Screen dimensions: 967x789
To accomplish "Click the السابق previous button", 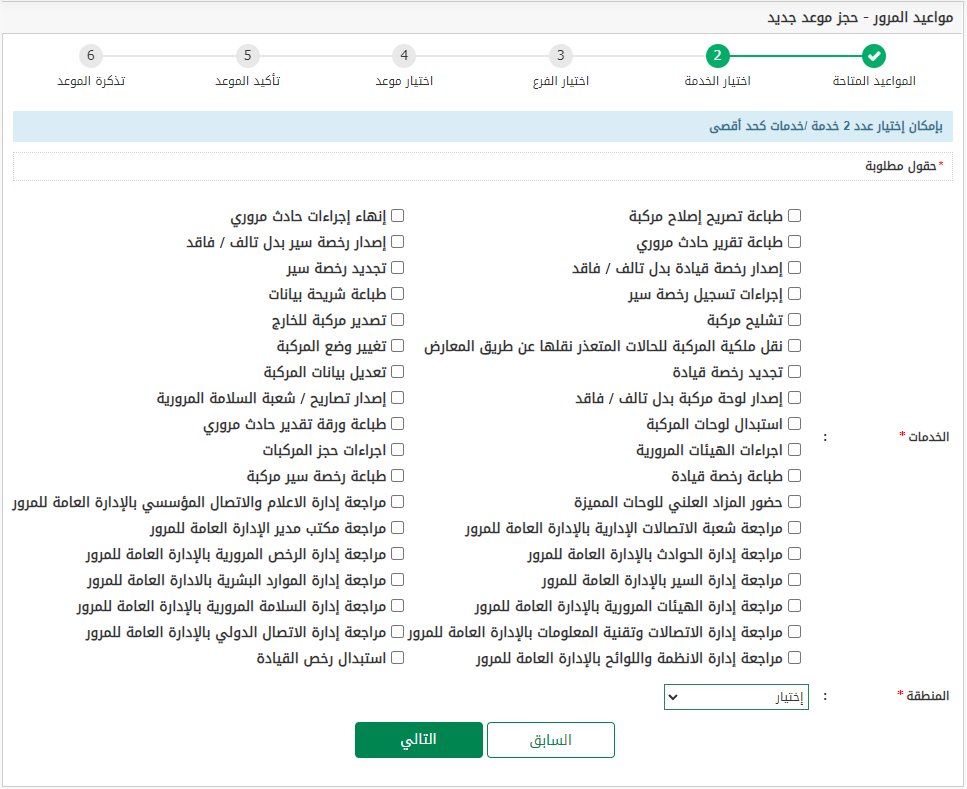I will (x=551, y=740).
